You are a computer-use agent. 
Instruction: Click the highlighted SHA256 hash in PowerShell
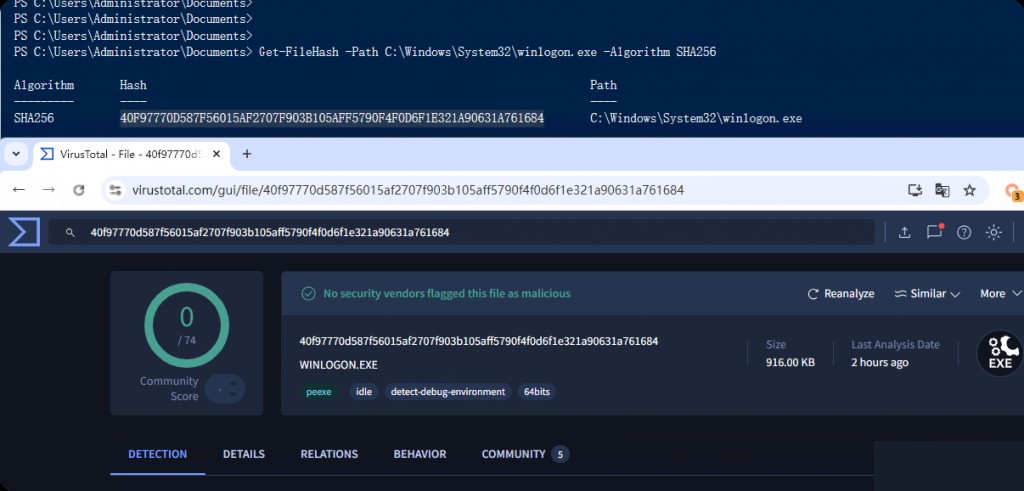332,118
